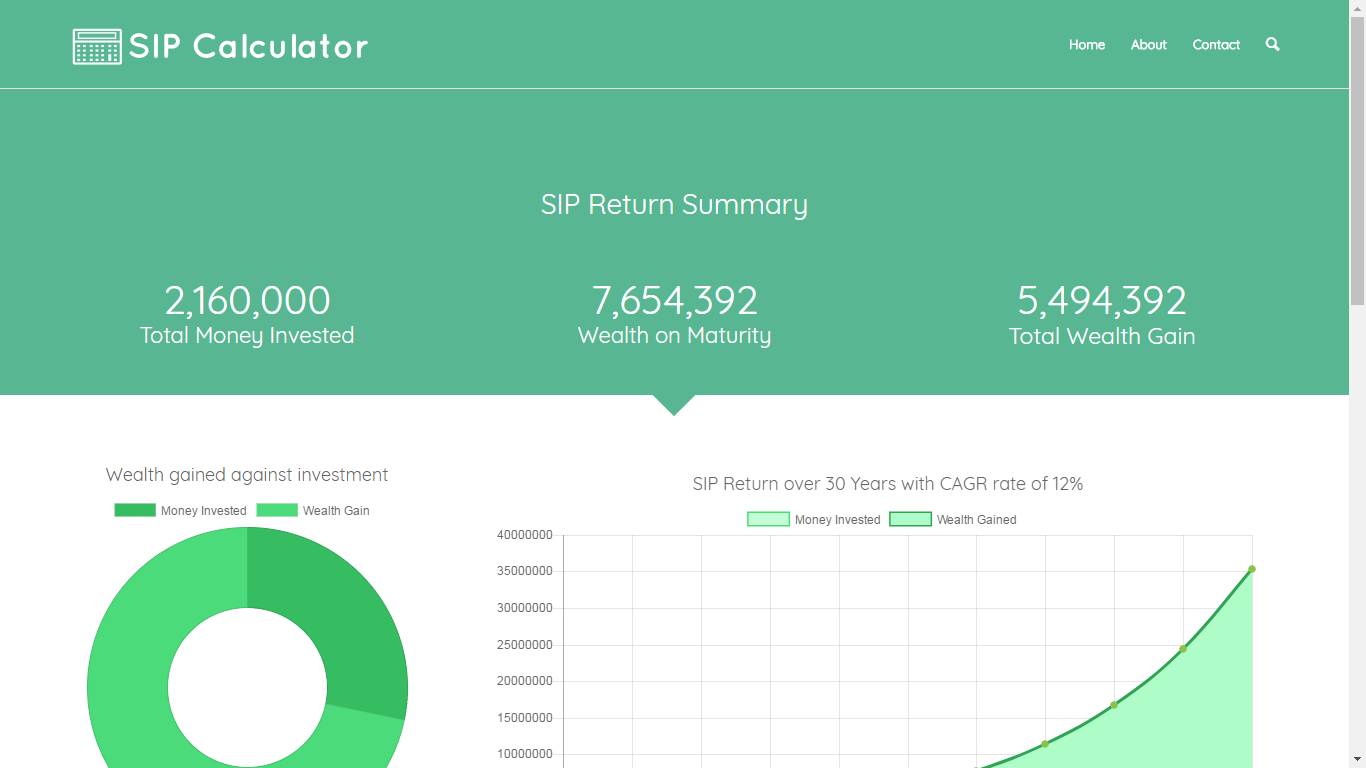Click the Wealth Gained legend label text
Image resolution: width=1366 pixels, height=768 pixels.
pos(977,520)
